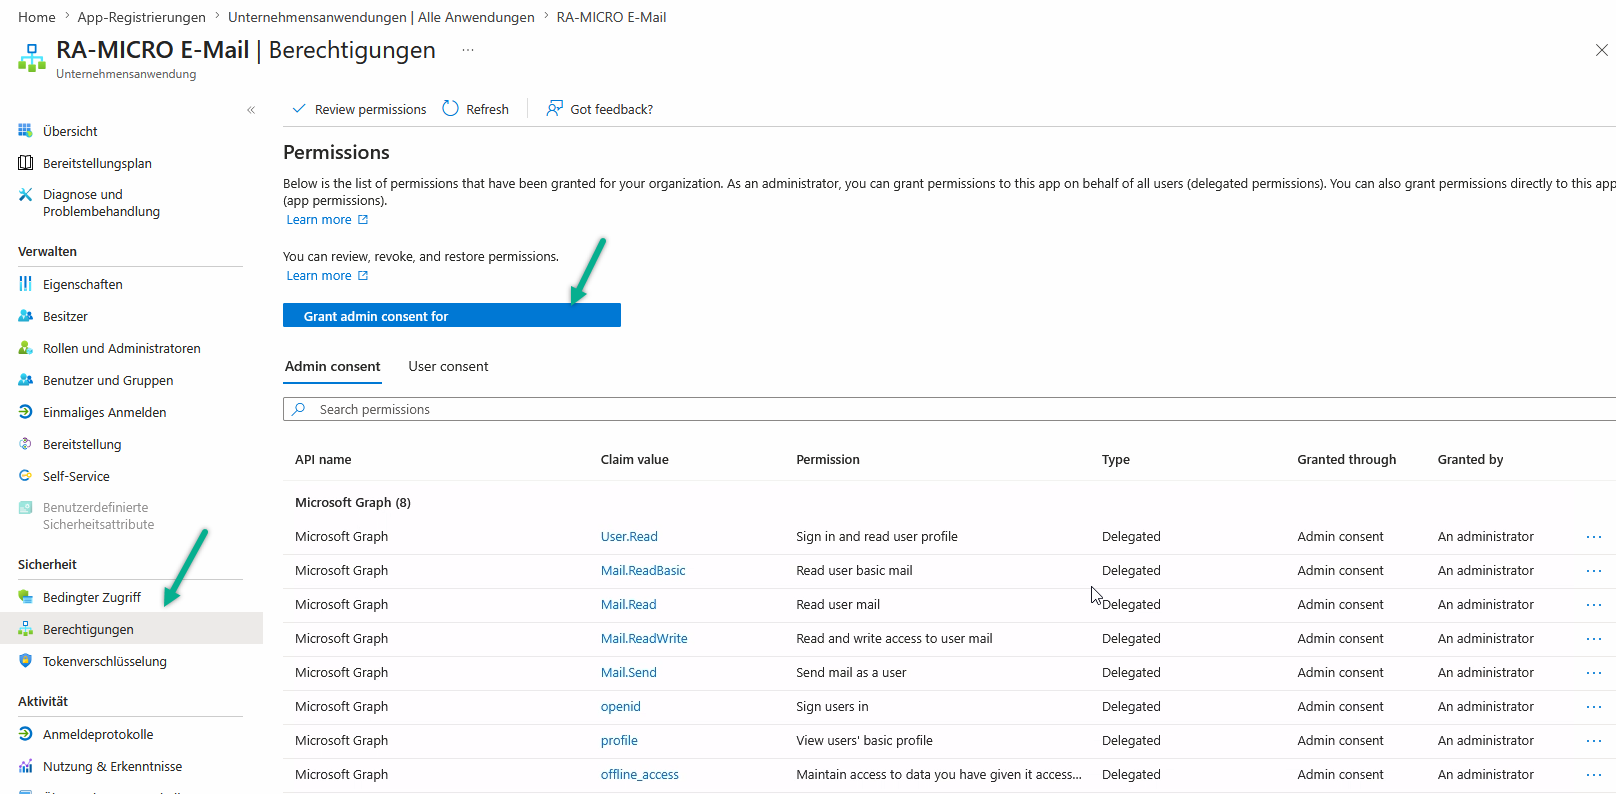Click the Diagnose und Problembehandlung wrench icon
This screenshot has width=1616, height=794.
coord(25,194)
